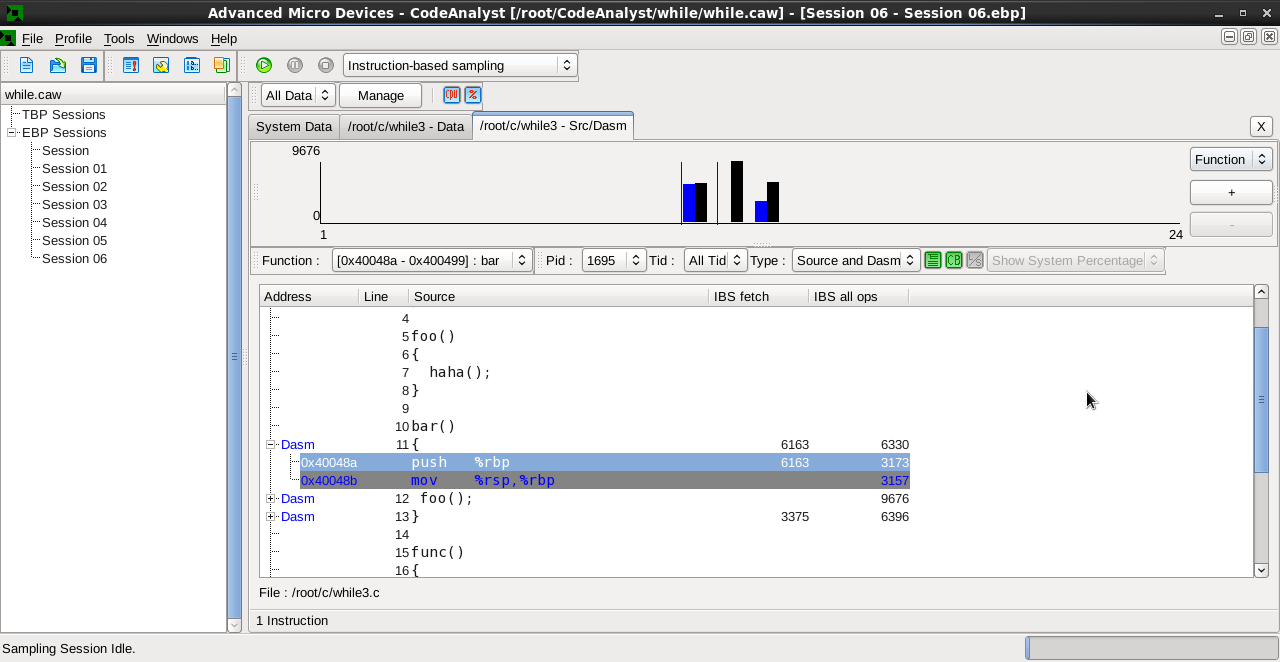Switch to the System Data tab
The width and height of the screenshot is (1280, 662).
[x=293, y=126]
